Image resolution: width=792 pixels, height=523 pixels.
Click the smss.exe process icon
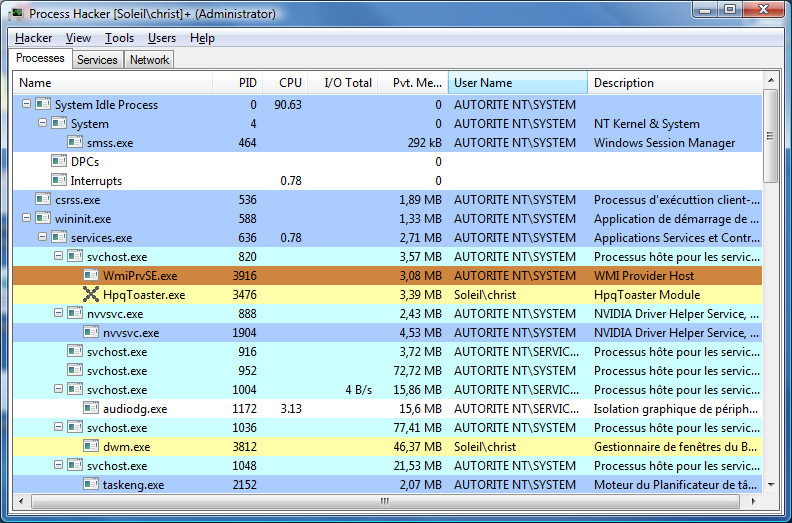point(75,143)
